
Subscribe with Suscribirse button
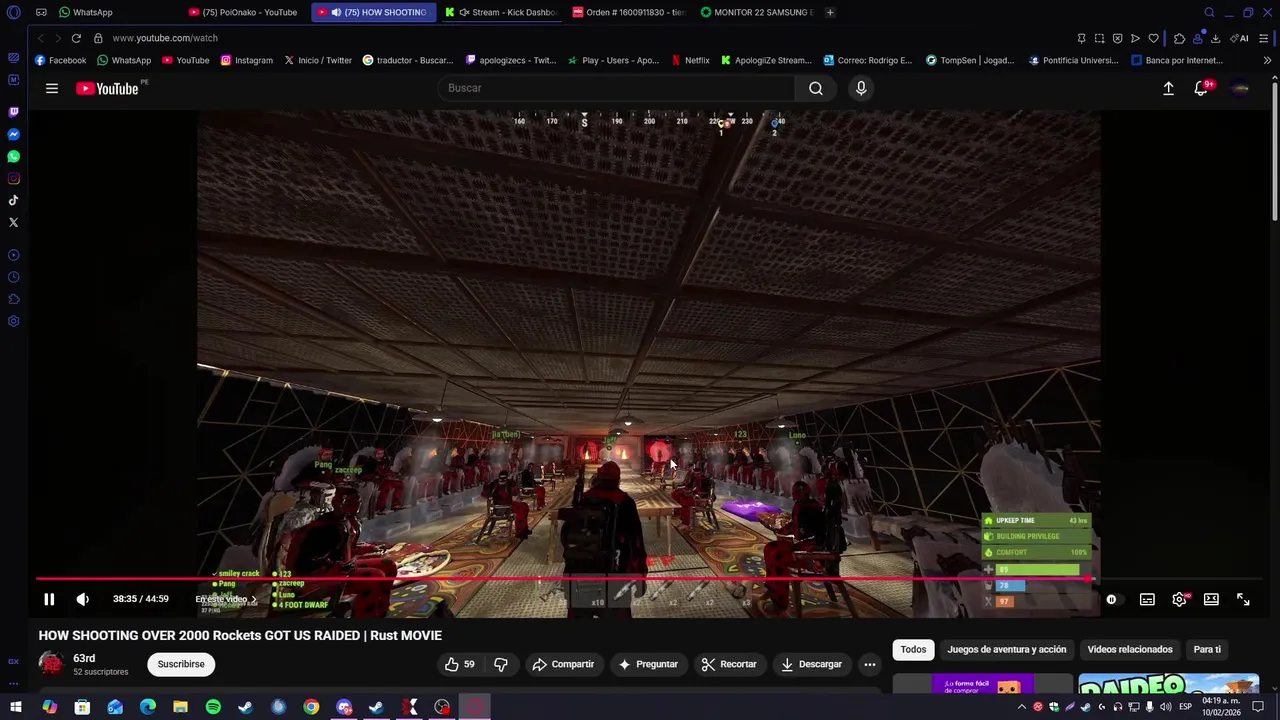tap(181, 664)
